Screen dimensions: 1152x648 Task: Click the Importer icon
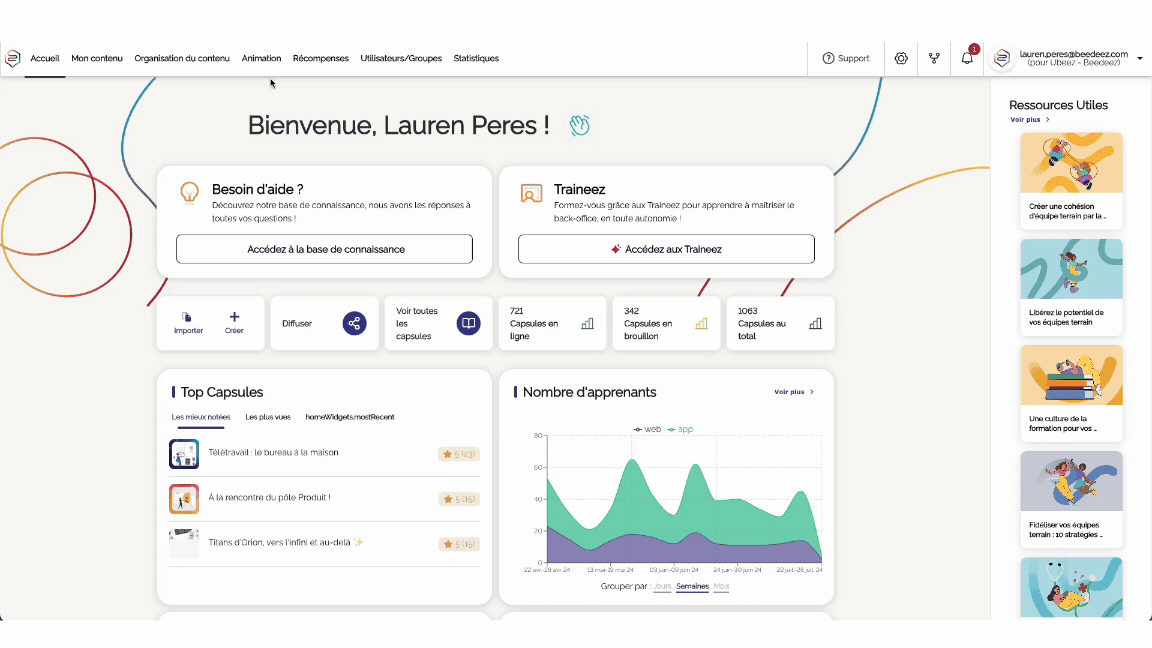click(x=188, y=318)
